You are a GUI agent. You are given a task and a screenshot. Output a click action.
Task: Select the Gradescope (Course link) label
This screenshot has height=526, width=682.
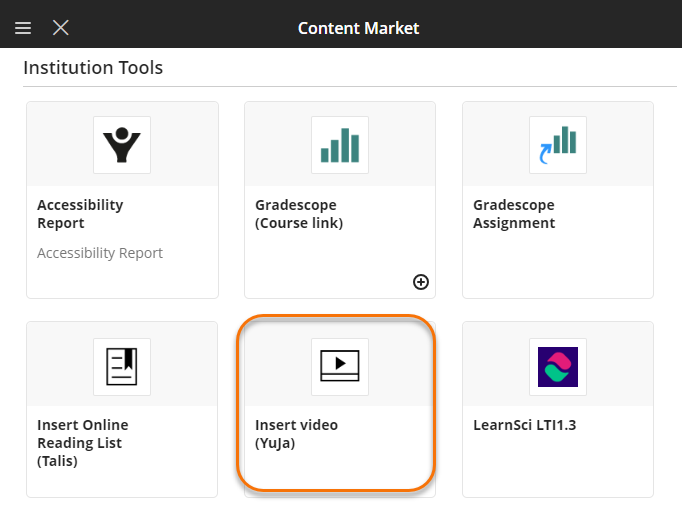pyautogui.click(x=299, y=214)
